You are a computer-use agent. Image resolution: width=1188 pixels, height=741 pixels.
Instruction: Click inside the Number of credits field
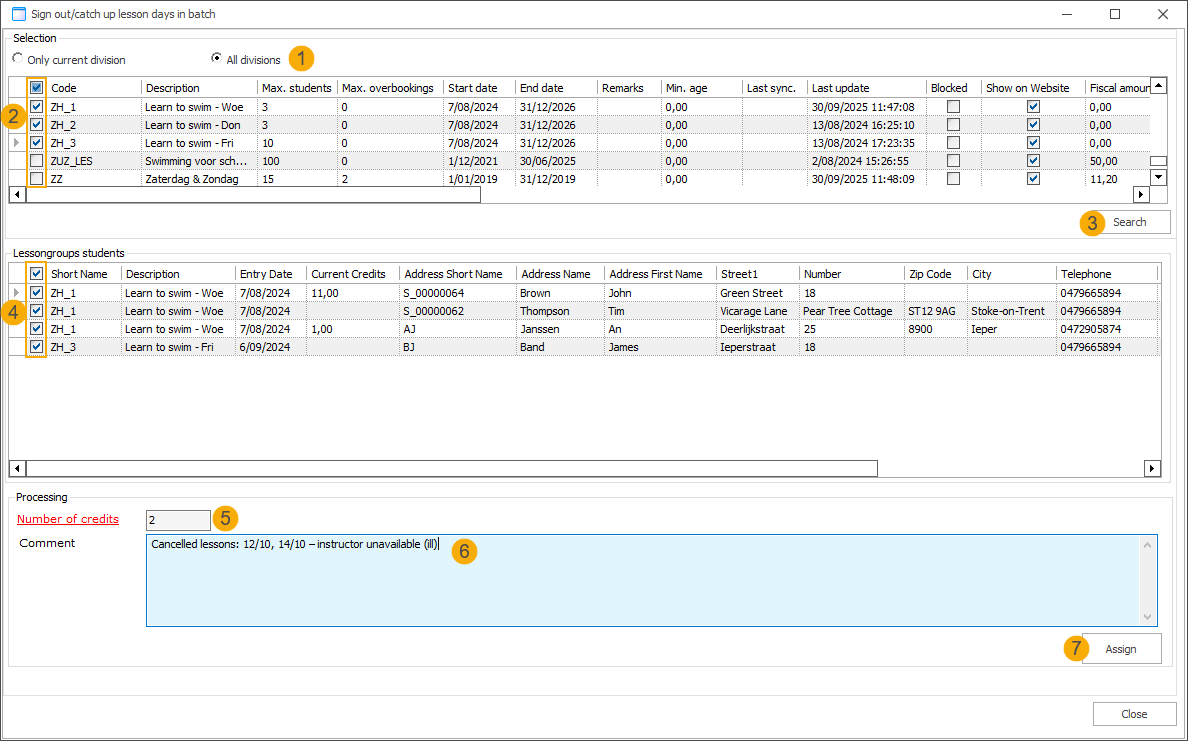point(177,519)
